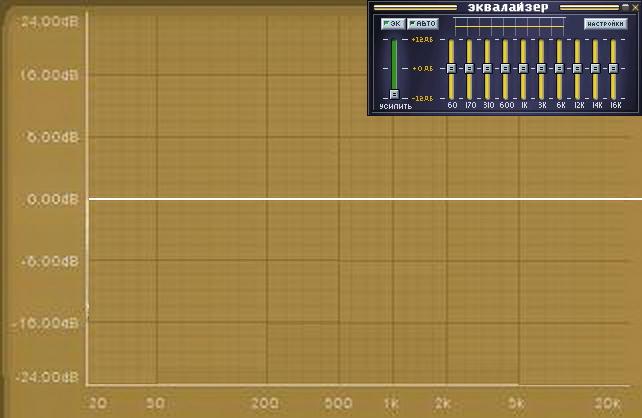The image size is (642, 418).
Task: Click the 5k frequency axis label
Action: (516, 403)
